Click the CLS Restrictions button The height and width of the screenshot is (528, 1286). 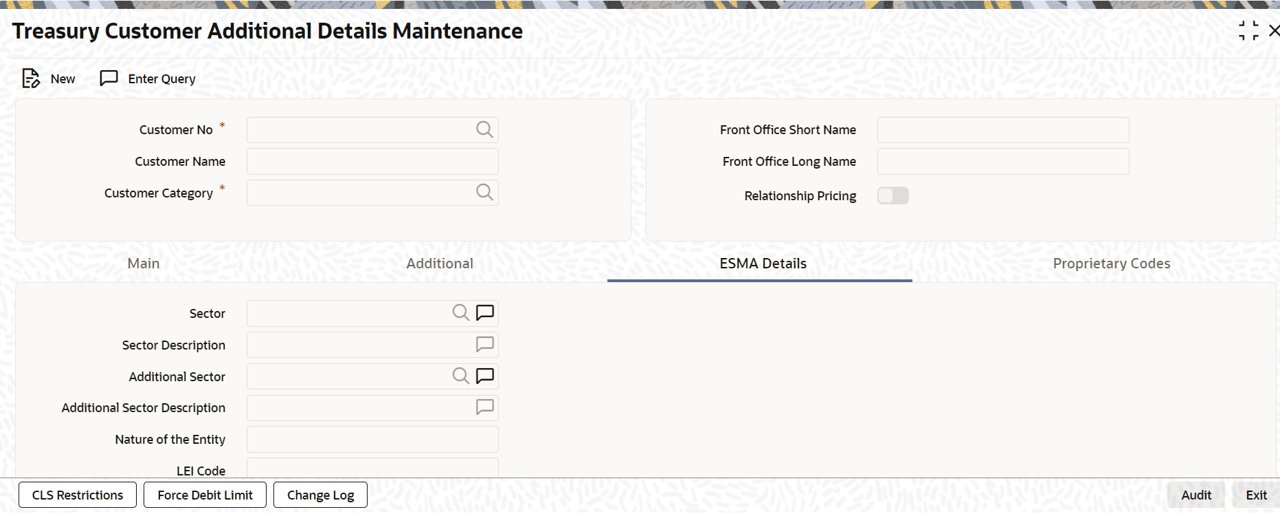tap(78, 495)
